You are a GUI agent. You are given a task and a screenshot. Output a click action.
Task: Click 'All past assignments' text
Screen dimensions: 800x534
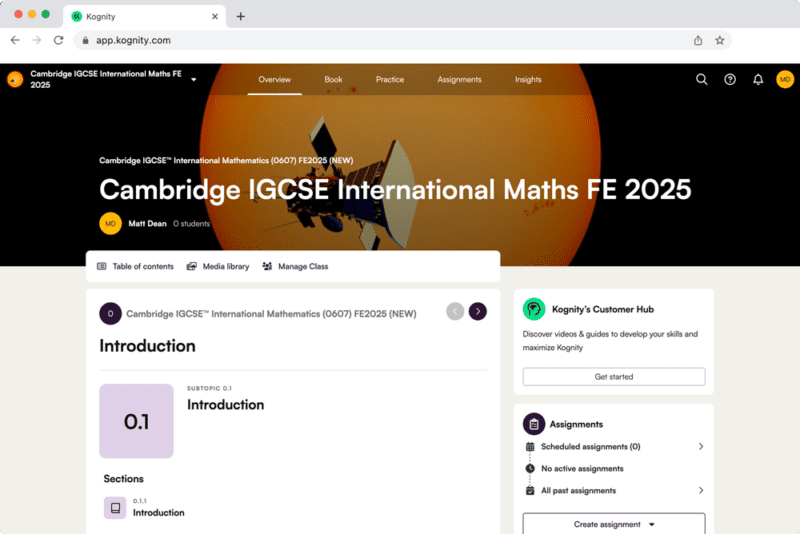click(x=578, y=490)
